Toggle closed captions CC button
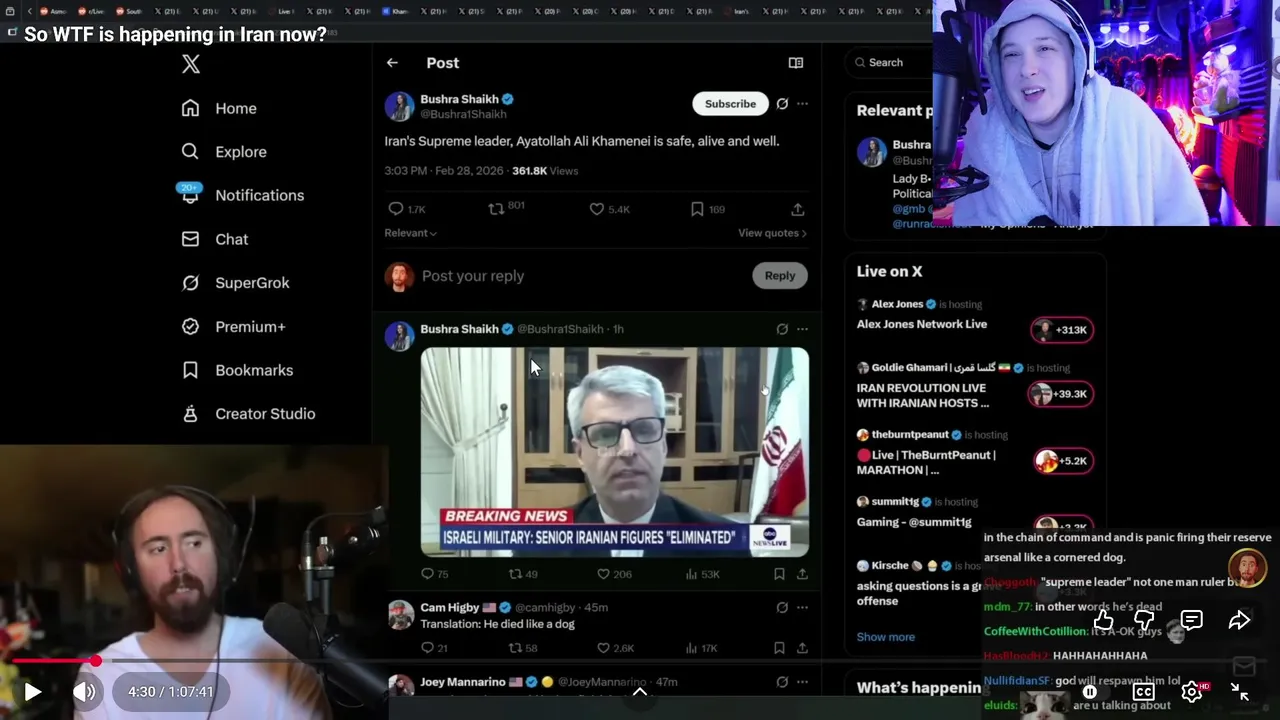The width and height of the screenshot is (1280, 720). coord(1143,691)
